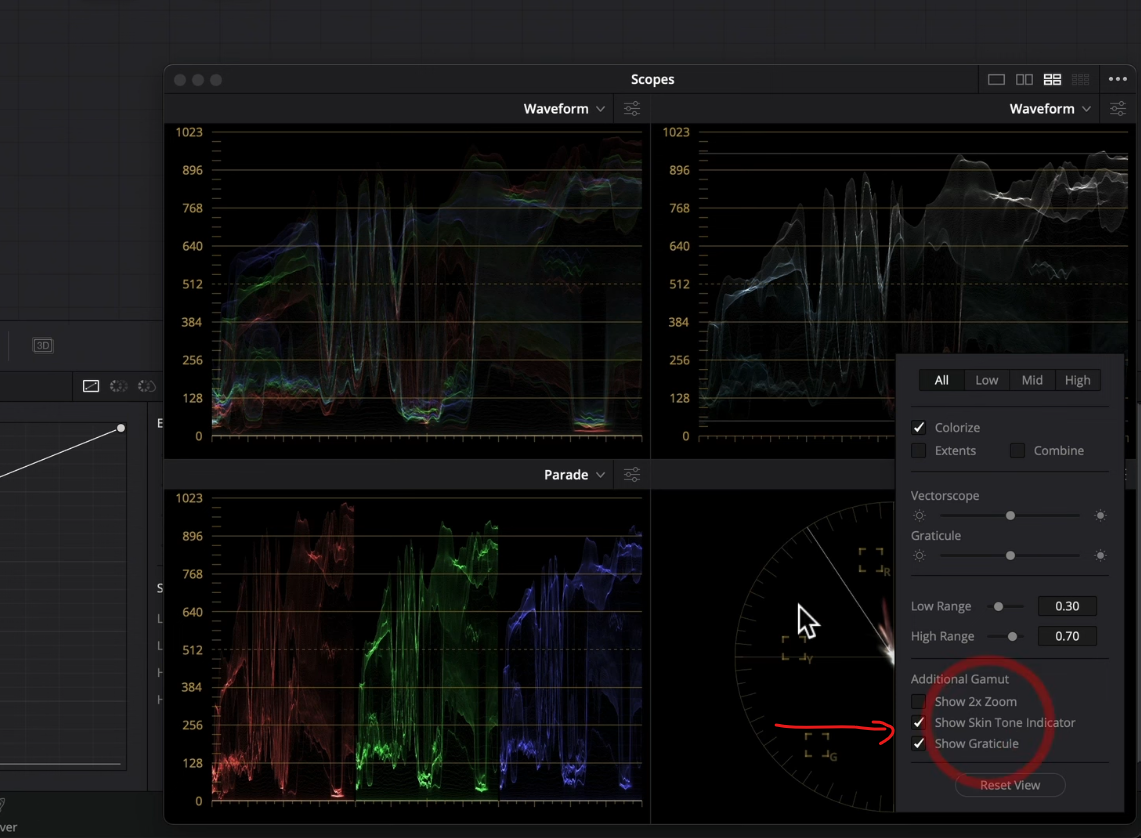The width and height of the screenshot is (1141, 838).
Task: Click Graticule low brightness sun icon
Action: pyautogui.click(x=919, y=556)
